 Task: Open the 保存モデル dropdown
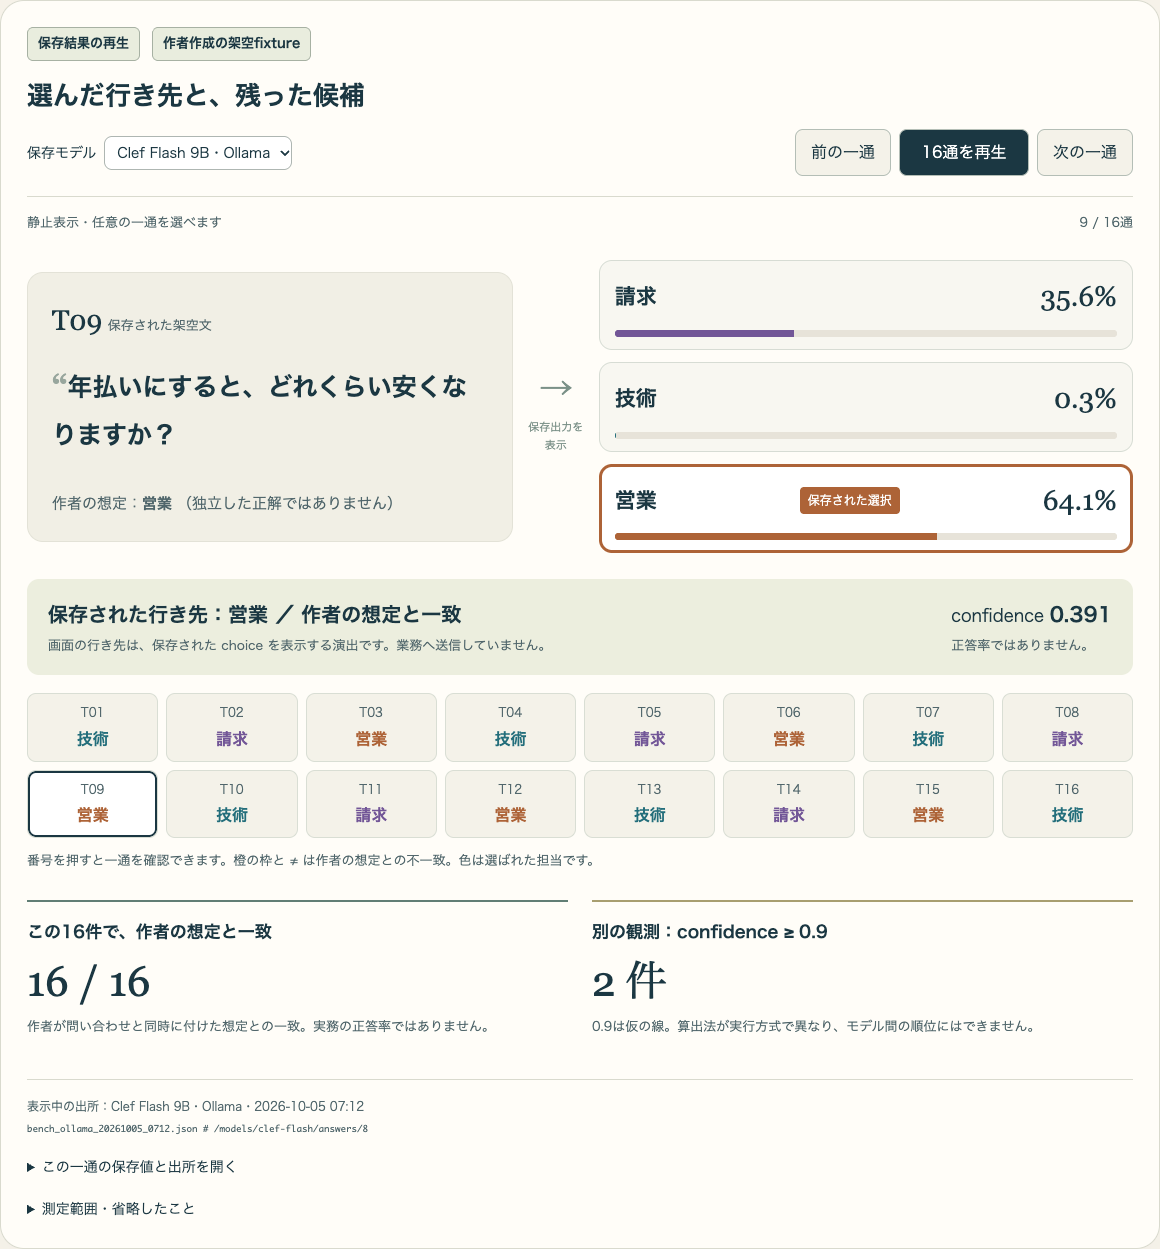click(x=198, y=153)
